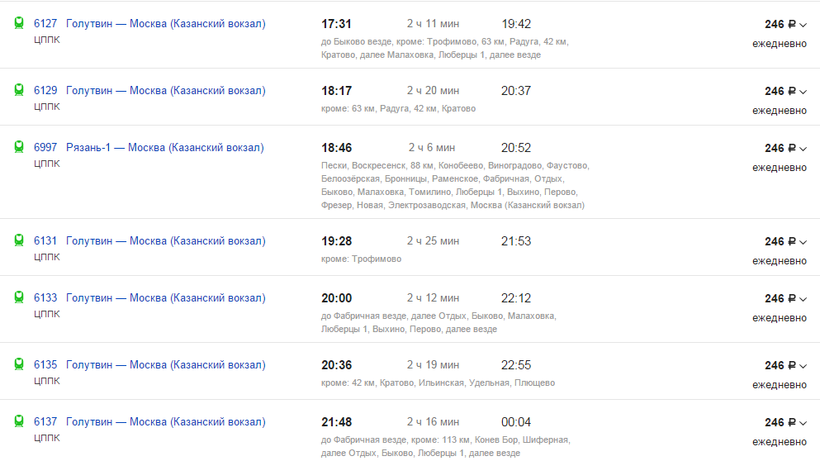Click the train icon next to 6131

[19, 241]
